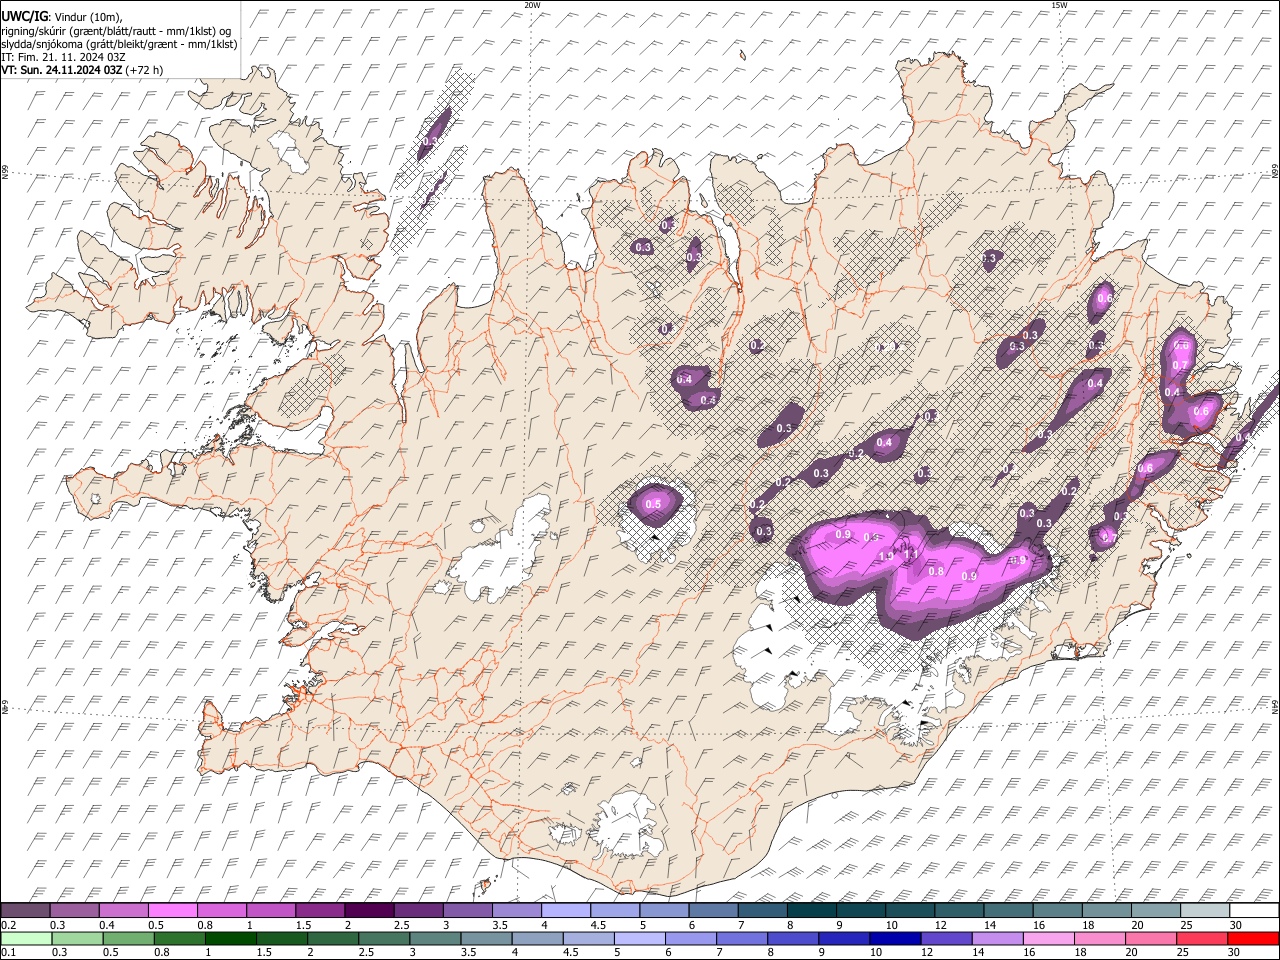Click the "VT: Sun. 24.11.2024 03Z" valid time
The height and width of the screenshot is (960, 1280).
[62, 70]
